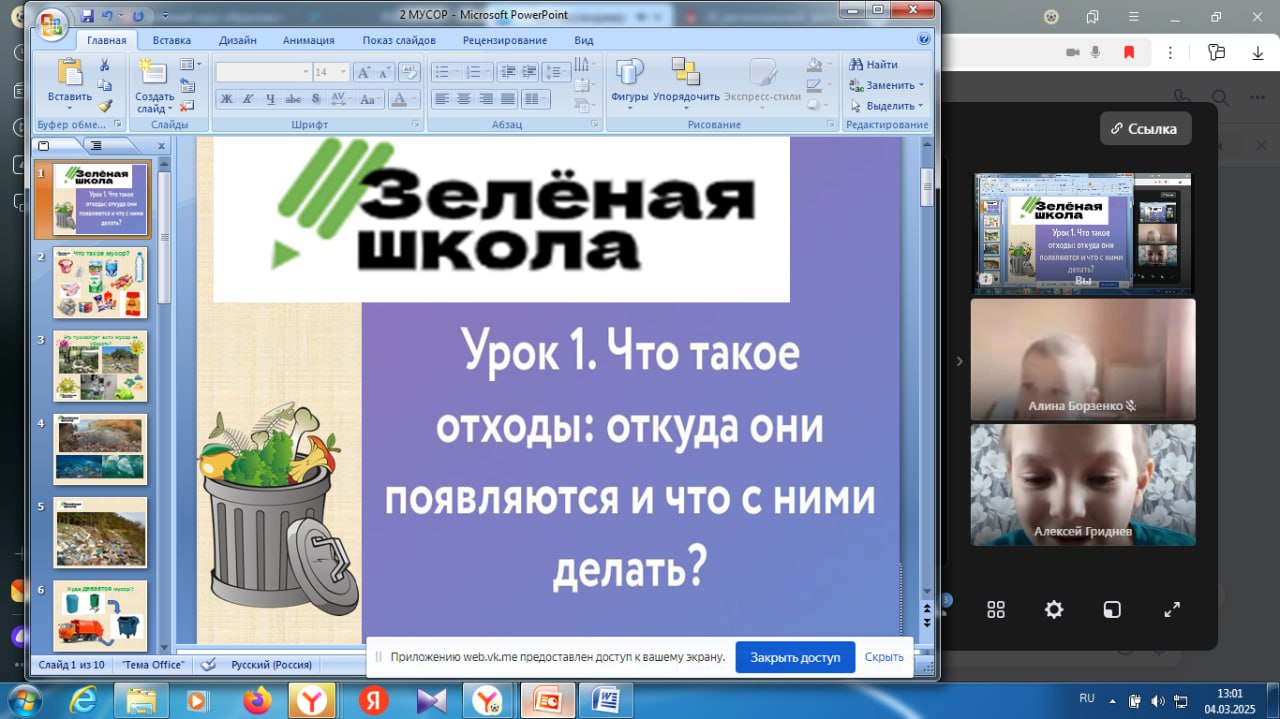The width and height of the screenshot is (1280, 719).
Task: Clear all formatting icon in font group
Action: (408, 72)
